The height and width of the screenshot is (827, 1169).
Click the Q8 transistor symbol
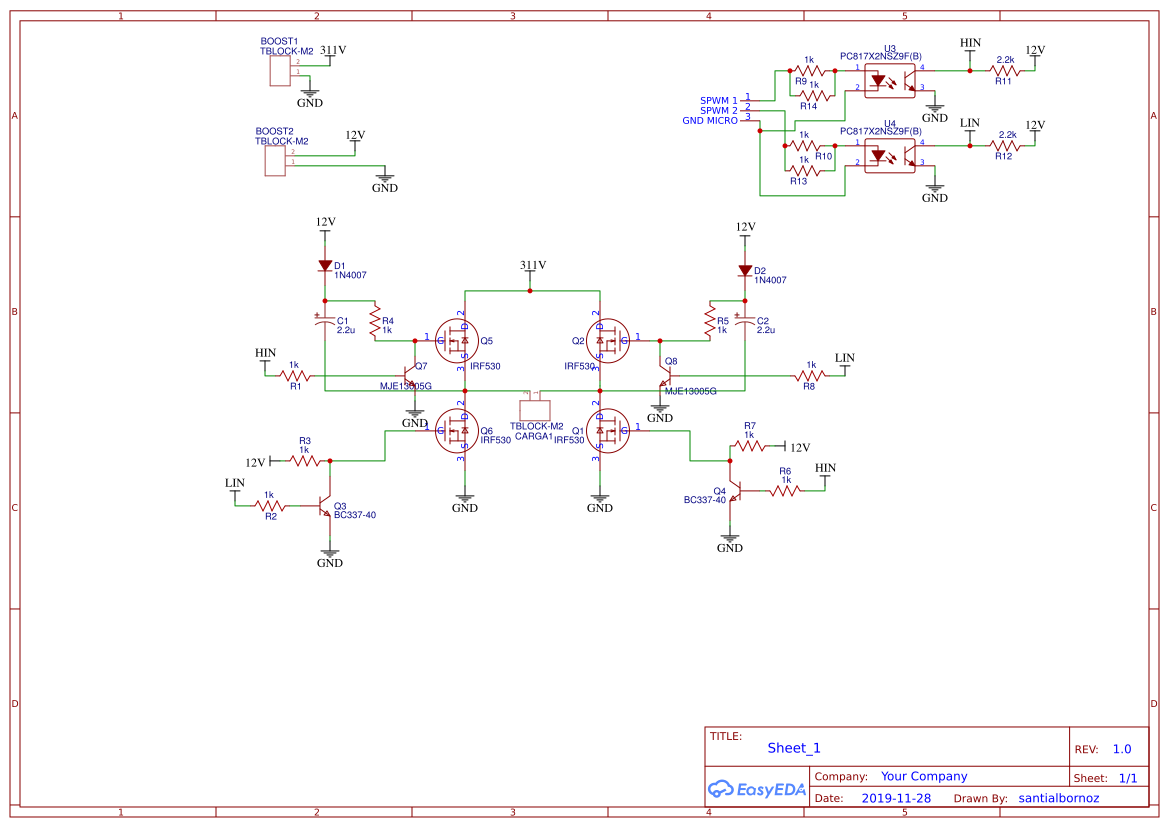[x=665, y=374]
